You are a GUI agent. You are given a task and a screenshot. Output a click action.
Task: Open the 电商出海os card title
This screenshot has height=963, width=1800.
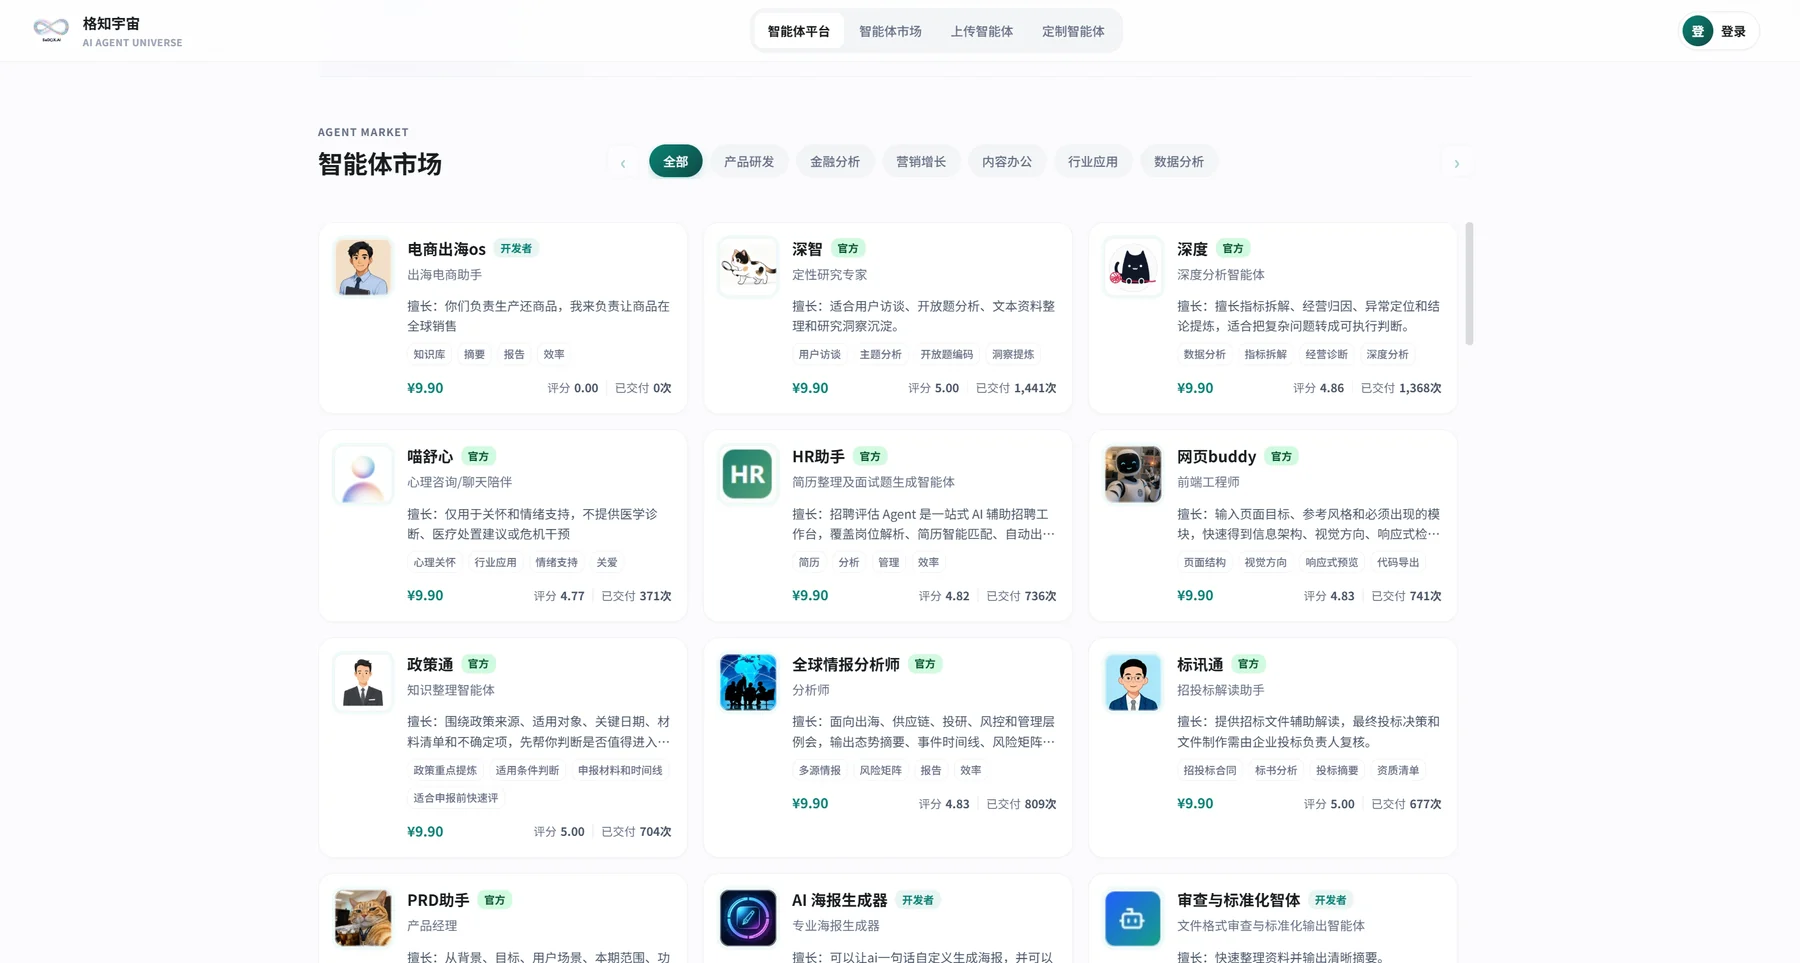click(446, 249)
